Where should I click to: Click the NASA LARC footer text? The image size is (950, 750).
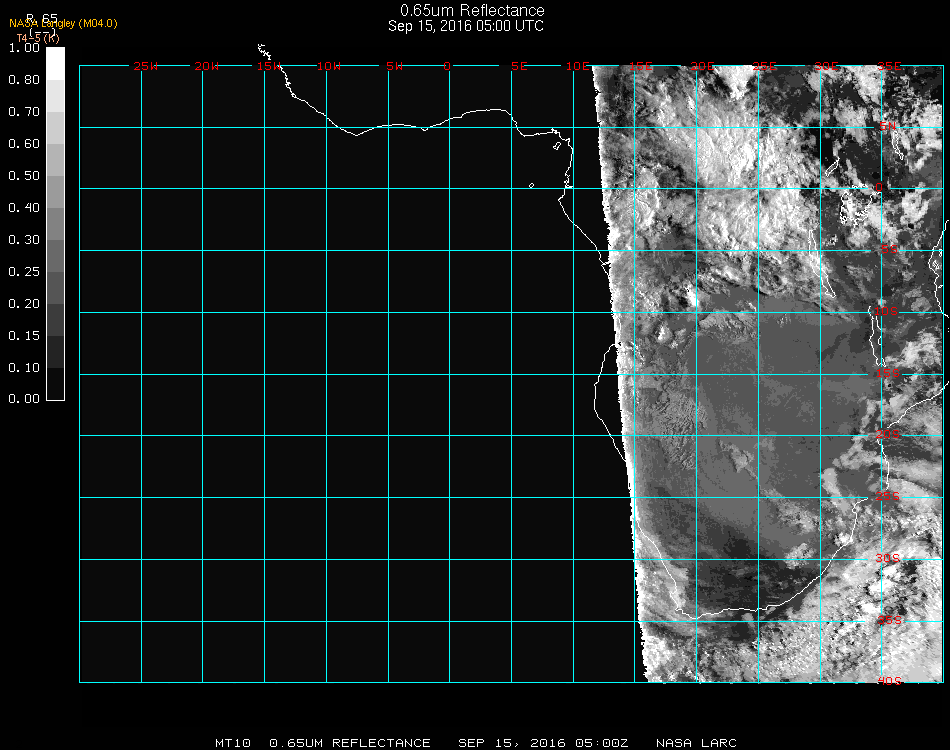pyautogui.click(x=697, y=743)
